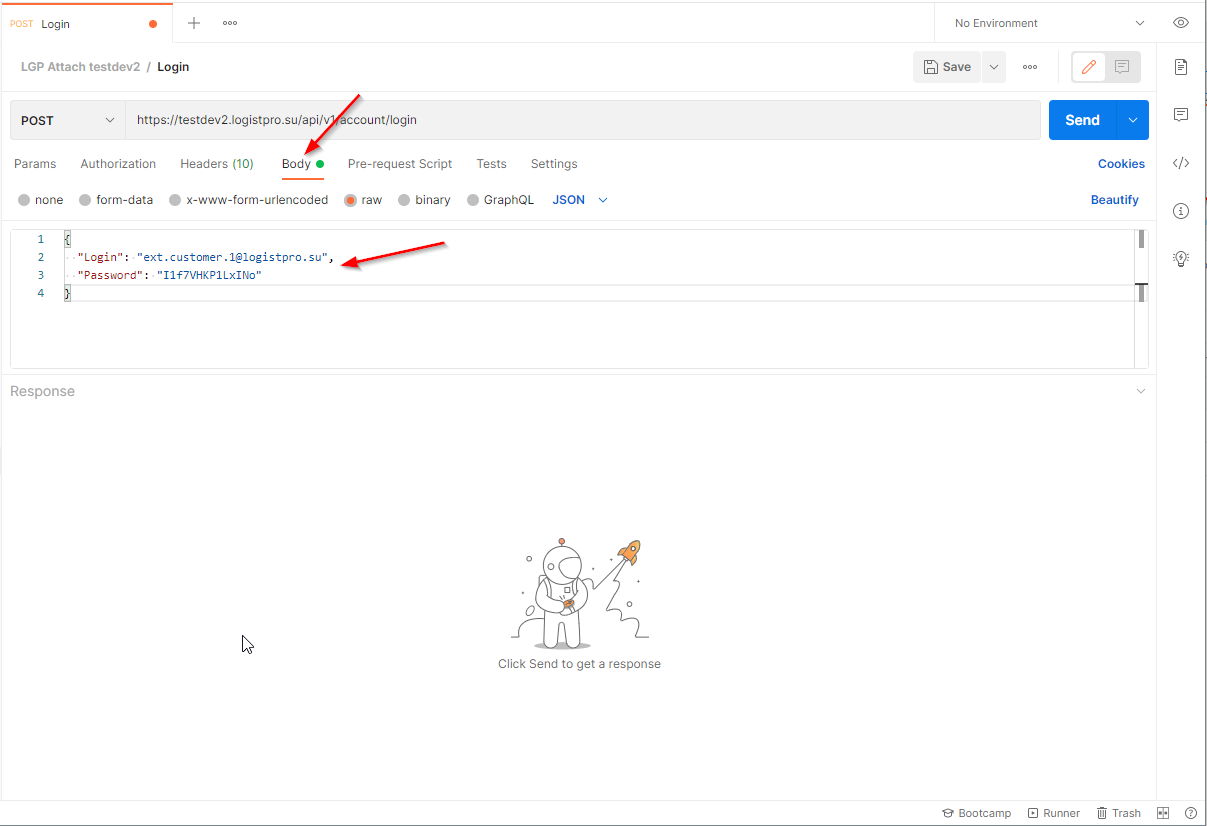Open the code snippet icon in sidebar
The image size is (1207, 826).
coord(1181,163)
